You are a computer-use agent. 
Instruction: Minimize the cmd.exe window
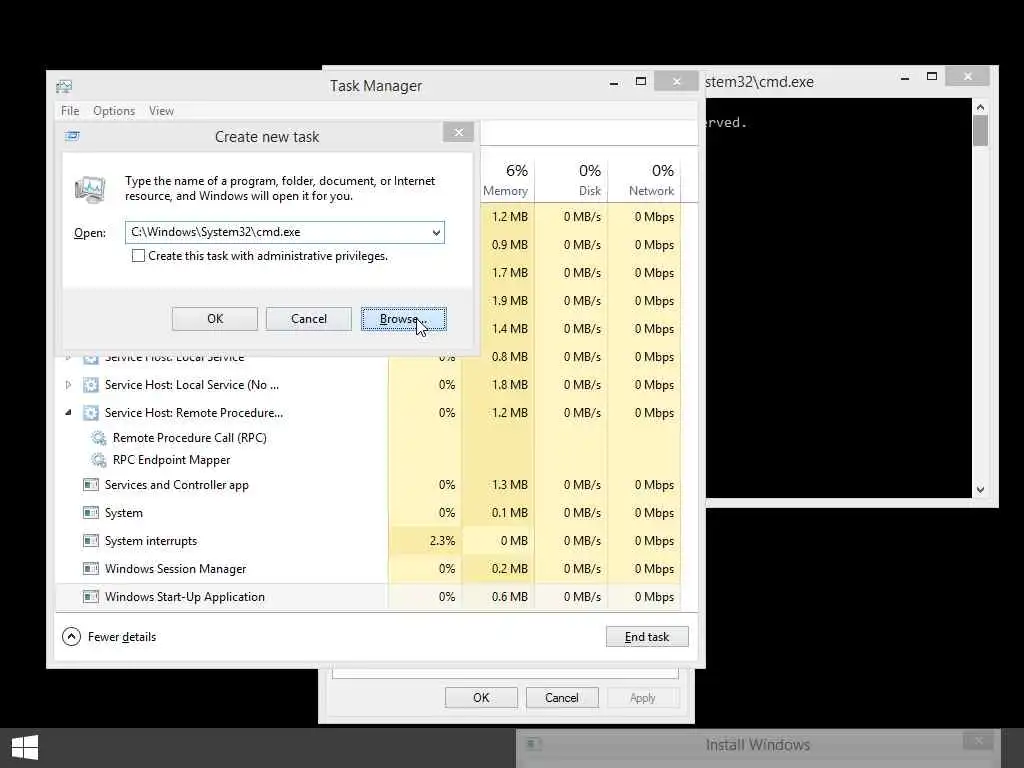click(x=904, y=78)
